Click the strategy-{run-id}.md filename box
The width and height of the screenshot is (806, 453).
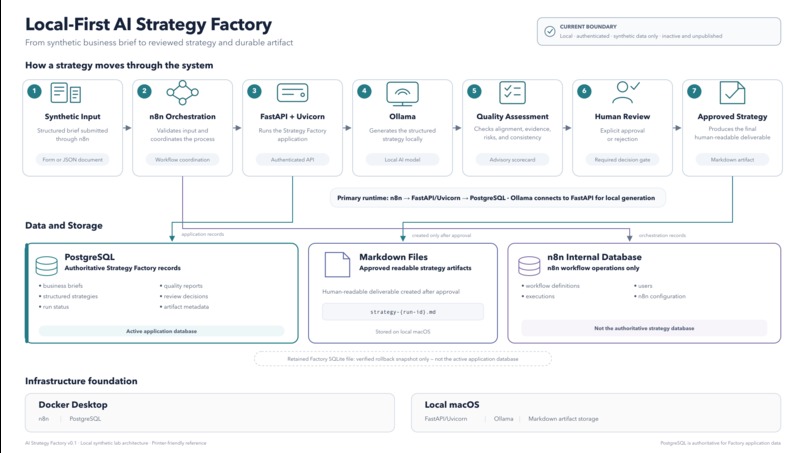[x=403, y=312]
